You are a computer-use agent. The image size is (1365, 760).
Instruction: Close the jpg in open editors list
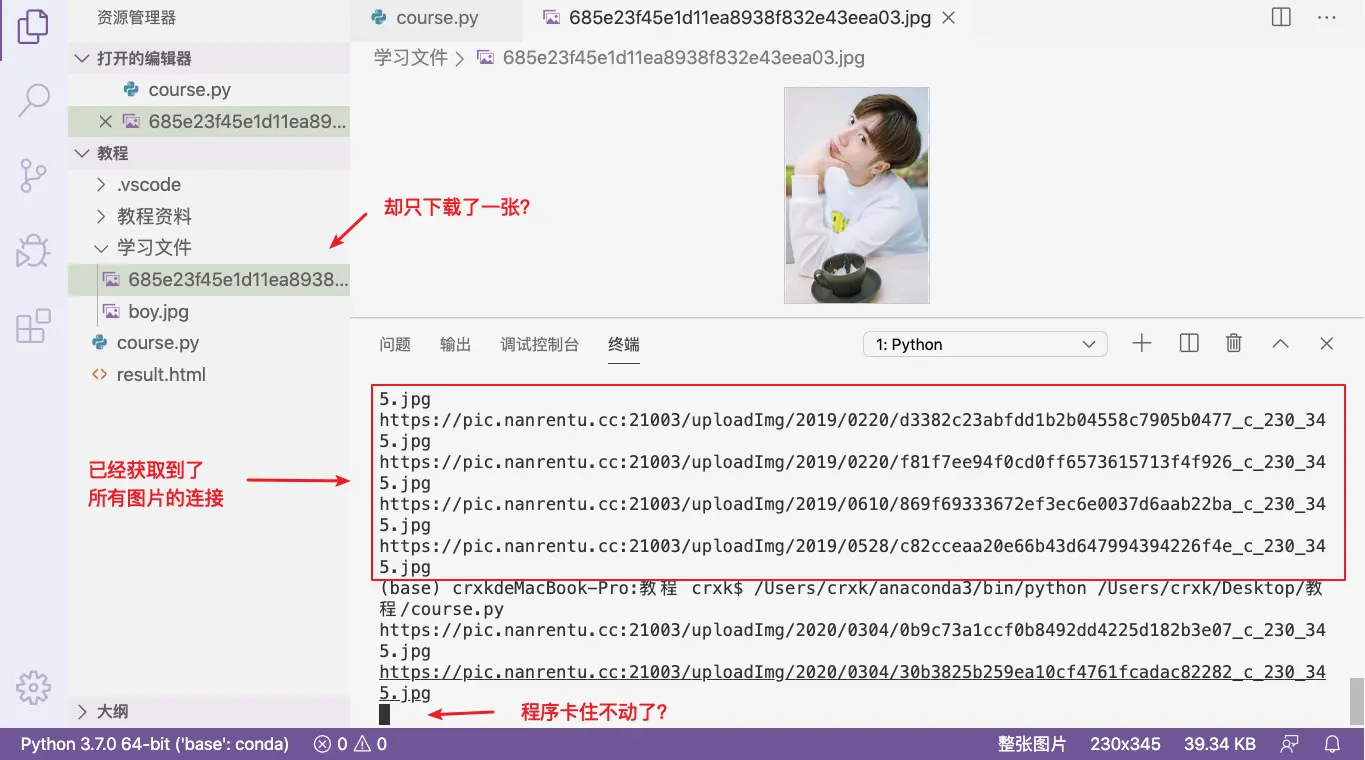pyautogui.click(x=105, y=121)
